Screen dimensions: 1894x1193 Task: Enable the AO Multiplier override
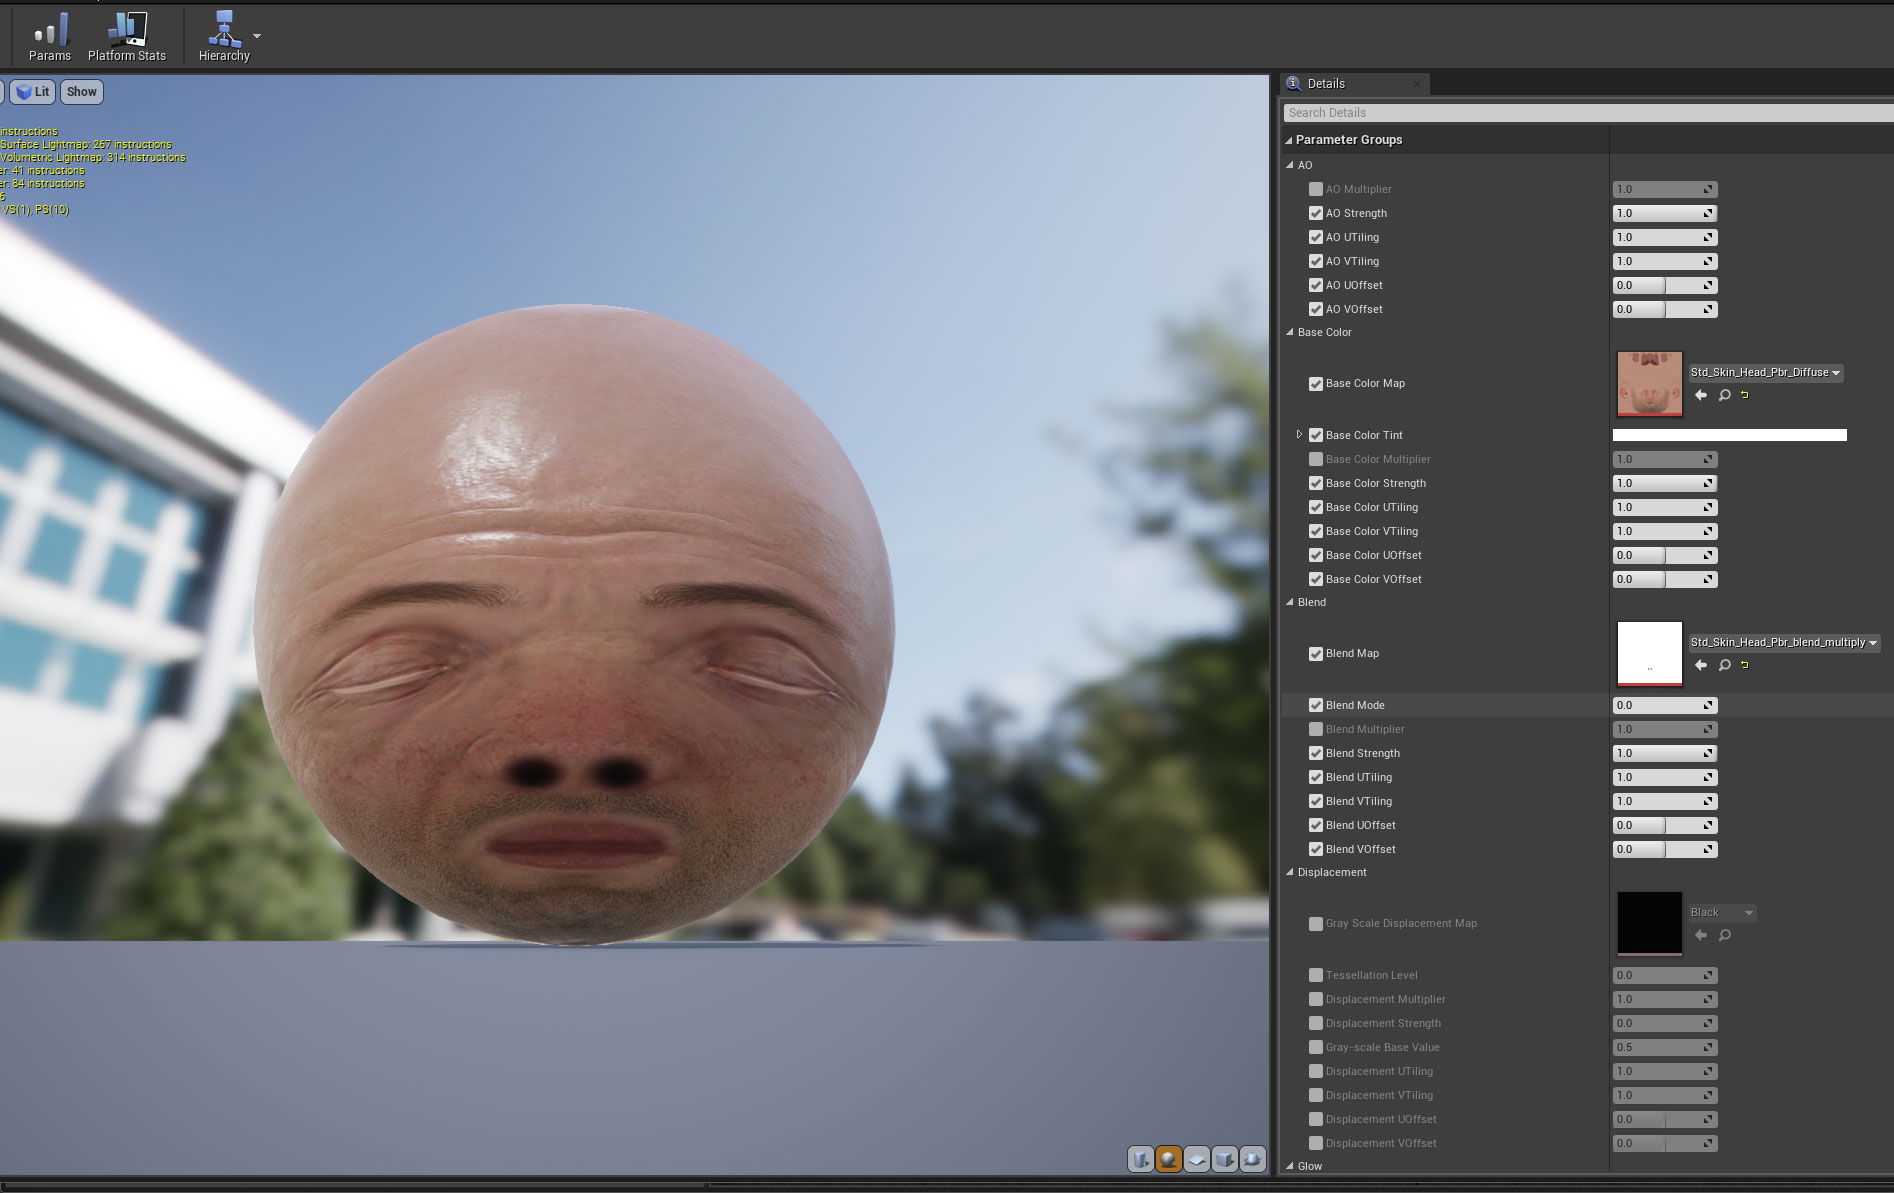click(1316, 189)
